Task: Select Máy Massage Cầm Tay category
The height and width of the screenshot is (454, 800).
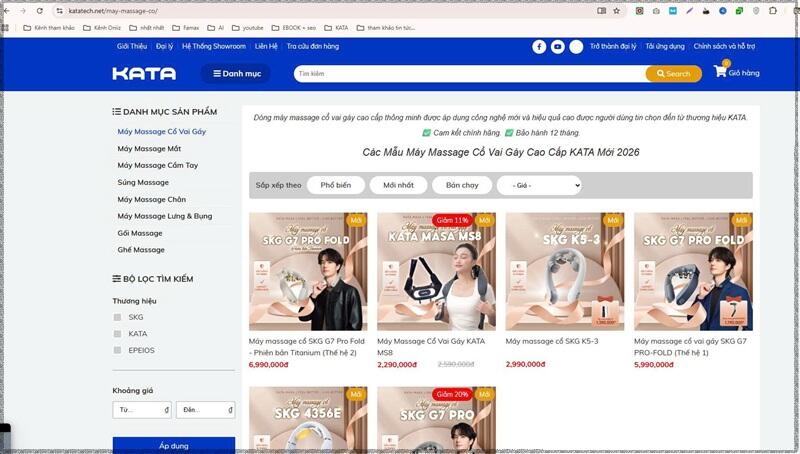Action: 158,165
